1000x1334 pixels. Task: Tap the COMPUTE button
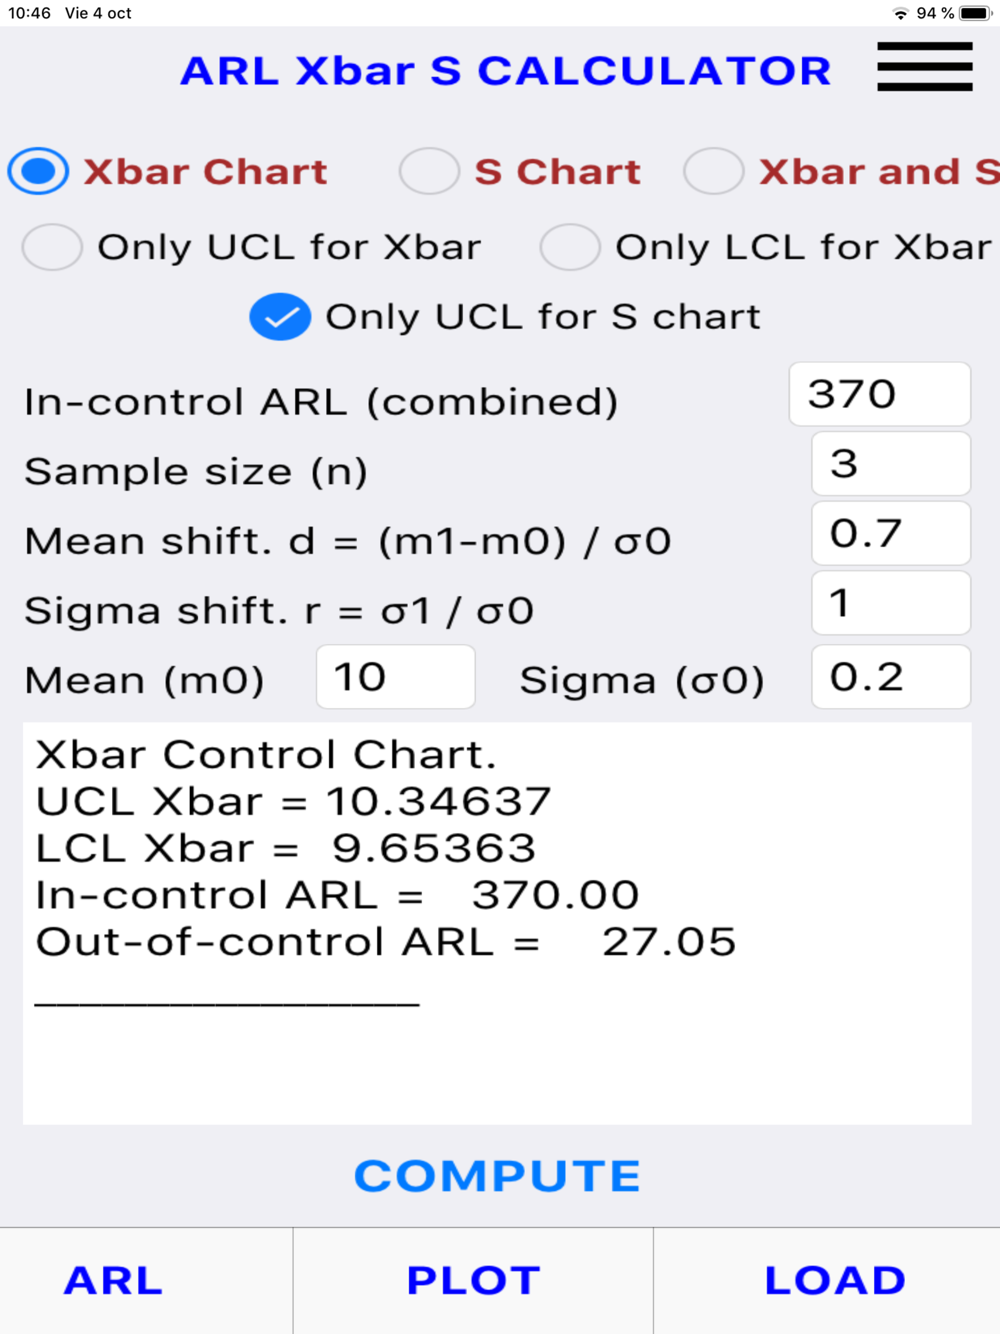point(497,1176)
